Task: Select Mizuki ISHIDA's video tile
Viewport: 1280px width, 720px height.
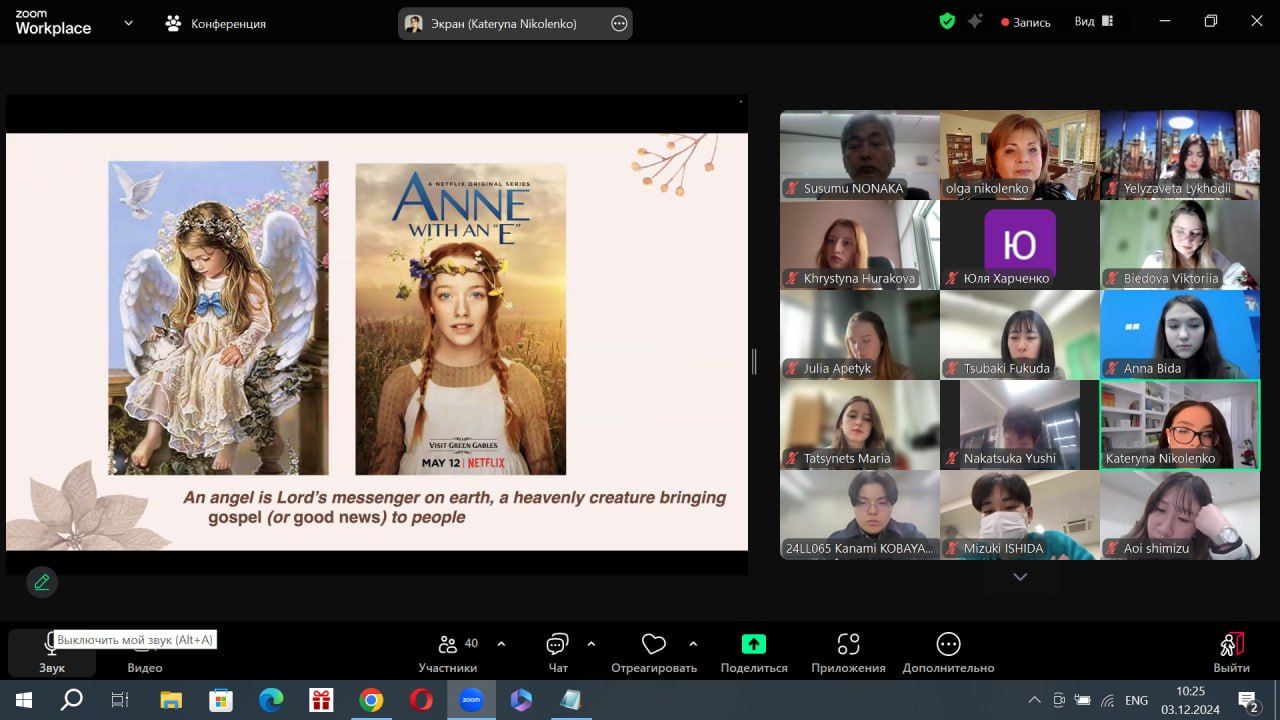Action: tap(1020, 515)
